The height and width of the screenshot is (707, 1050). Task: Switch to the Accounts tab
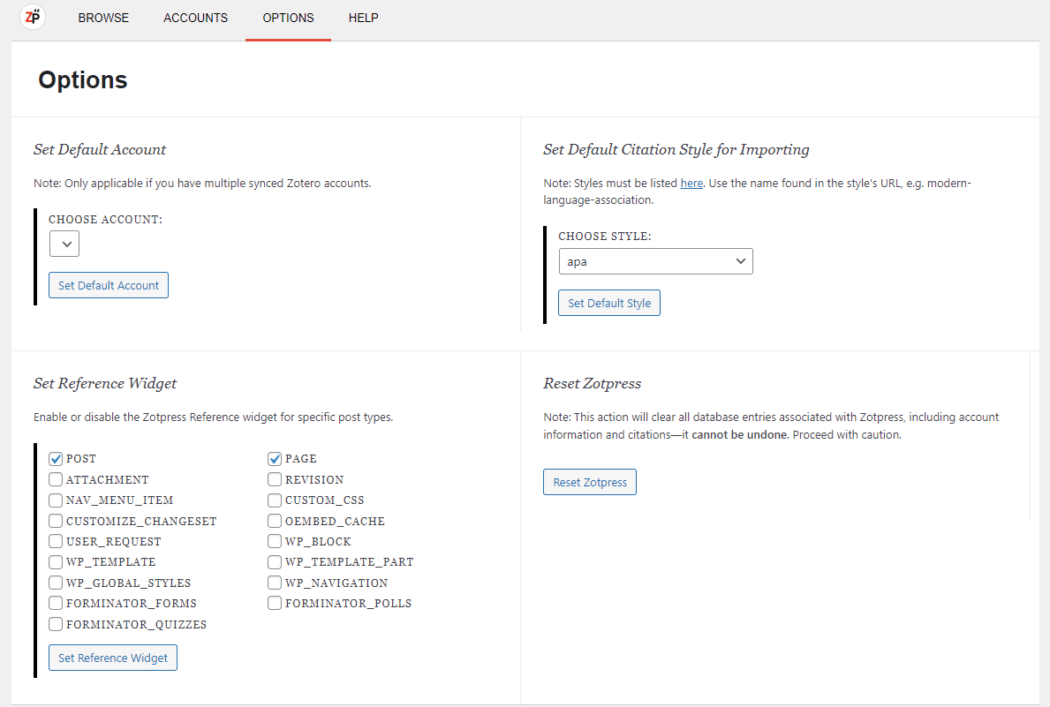click(195, 18)
